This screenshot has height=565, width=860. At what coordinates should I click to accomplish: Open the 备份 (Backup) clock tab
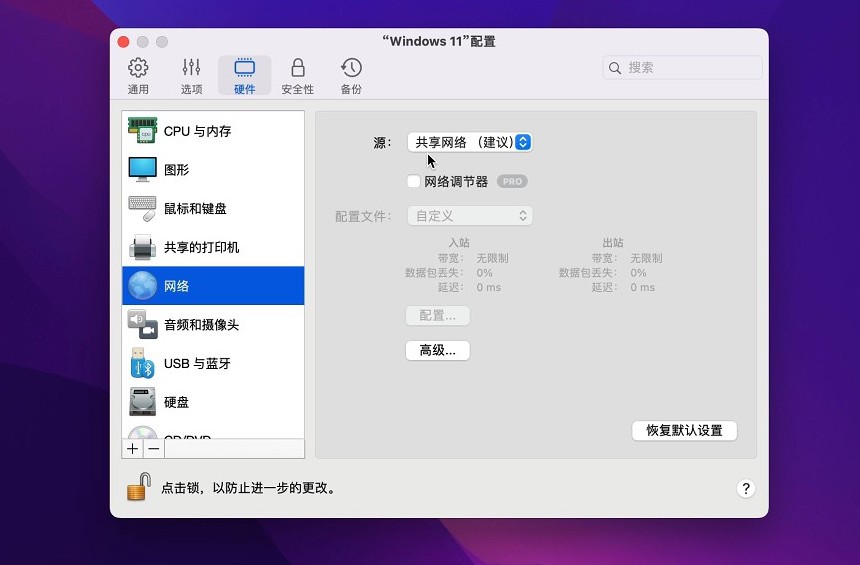point(351,76)
